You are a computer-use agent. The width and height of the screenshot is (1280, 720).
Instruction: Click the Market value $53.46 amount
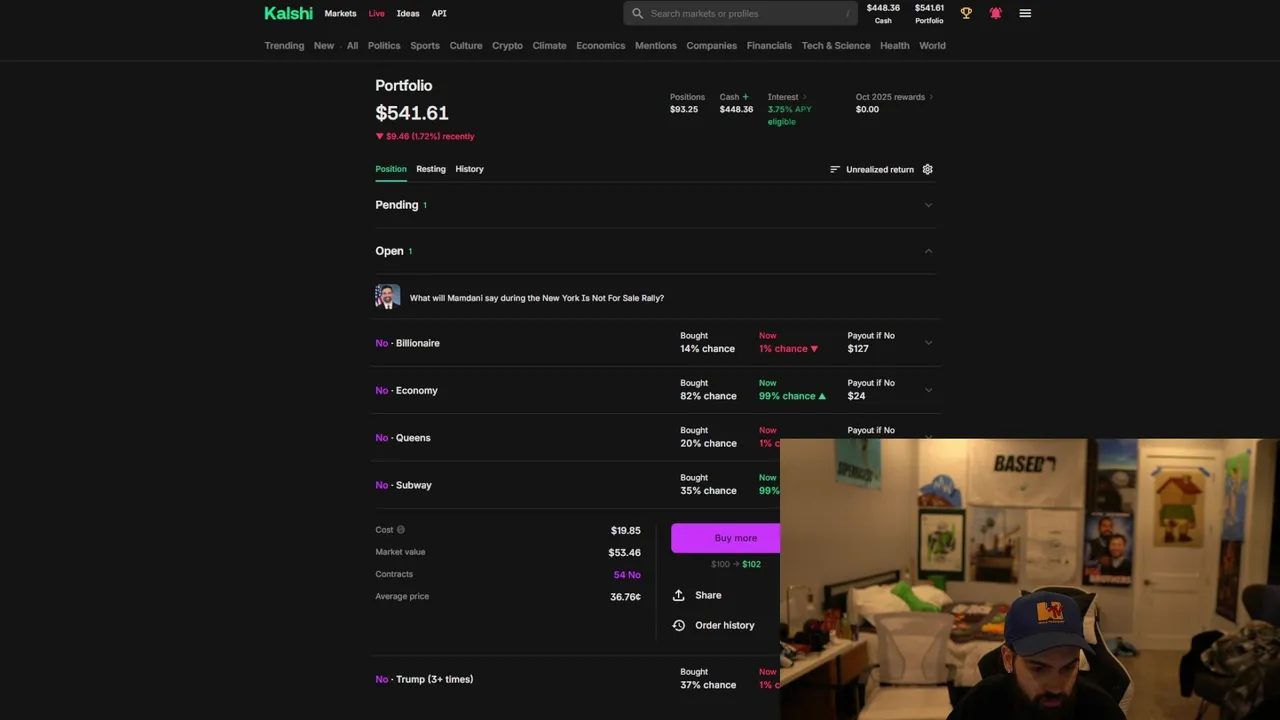(x=625, y=552)
